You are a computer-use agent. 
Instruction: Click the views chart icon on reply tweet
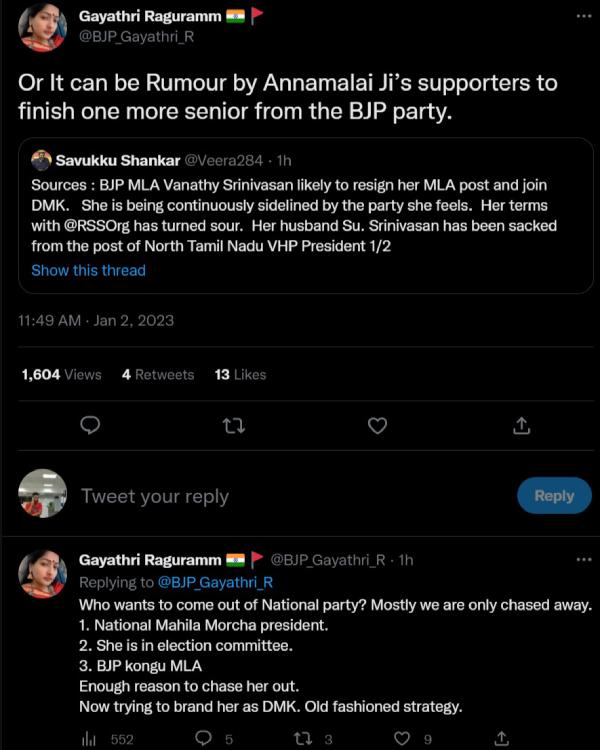tap(88, 739)
